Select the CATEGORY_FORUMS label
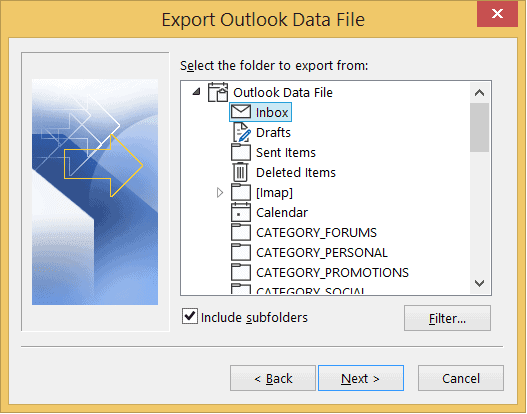The image size is (527, 414). coord(316,233)
